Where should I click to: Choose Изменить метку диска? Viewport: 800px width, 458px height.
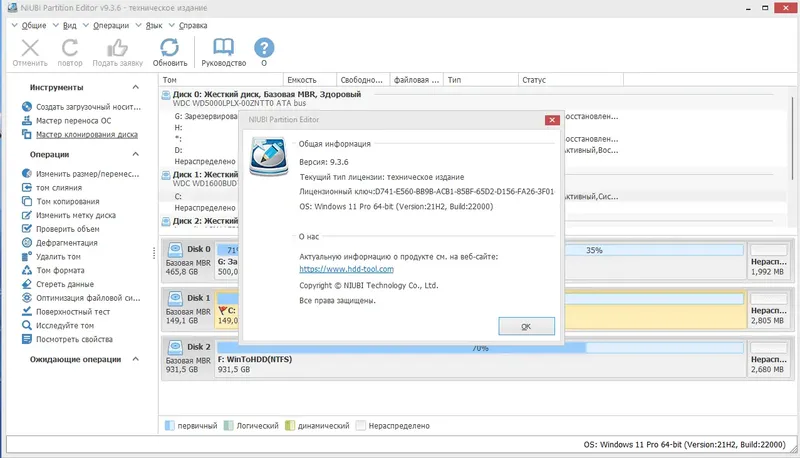(x=69, y=215)
